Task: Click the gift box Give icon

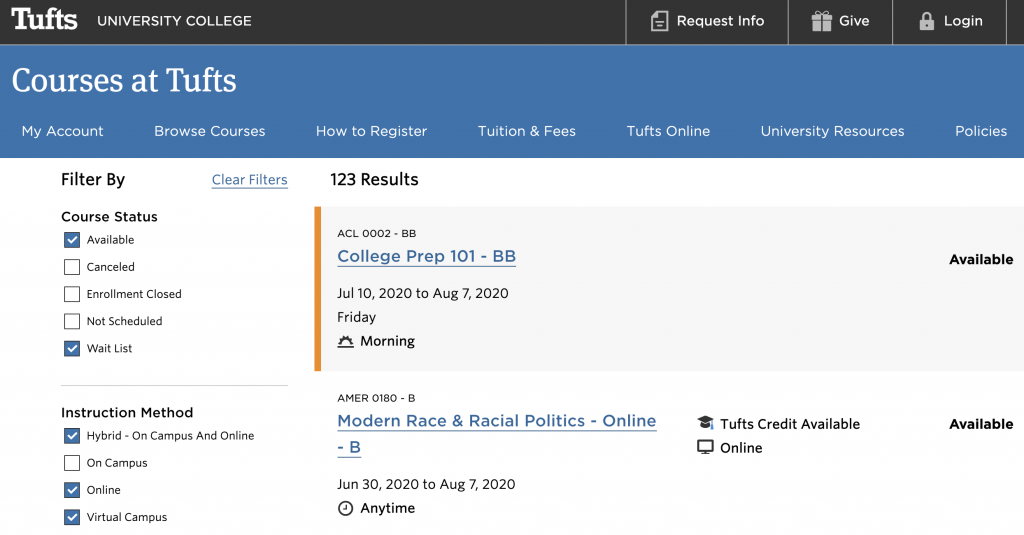Action: 821,21
